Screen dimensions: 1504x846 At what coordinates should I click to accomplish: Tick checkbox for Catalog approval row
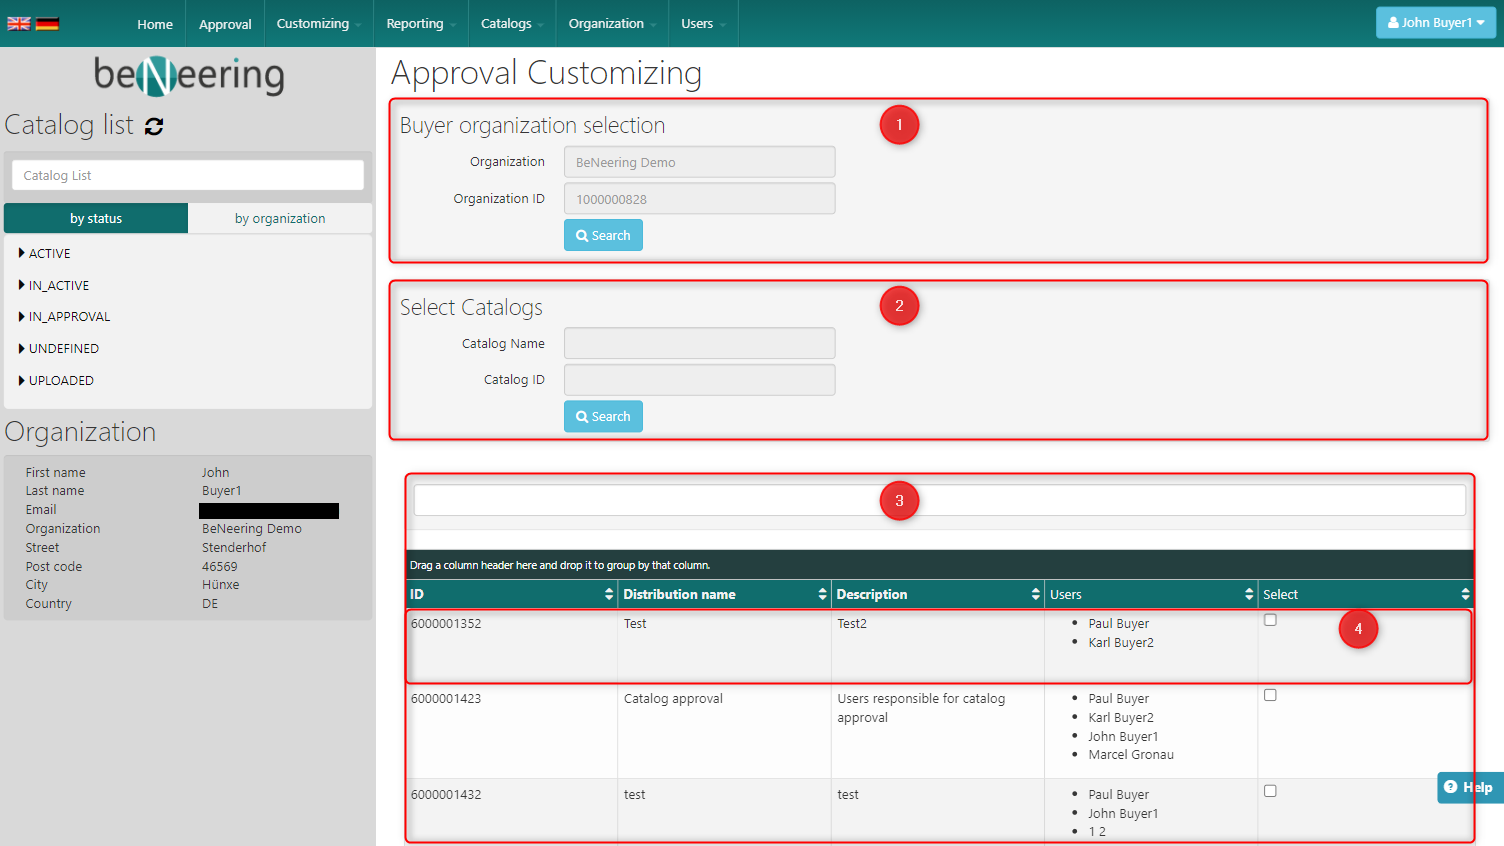coord(1270,695)
